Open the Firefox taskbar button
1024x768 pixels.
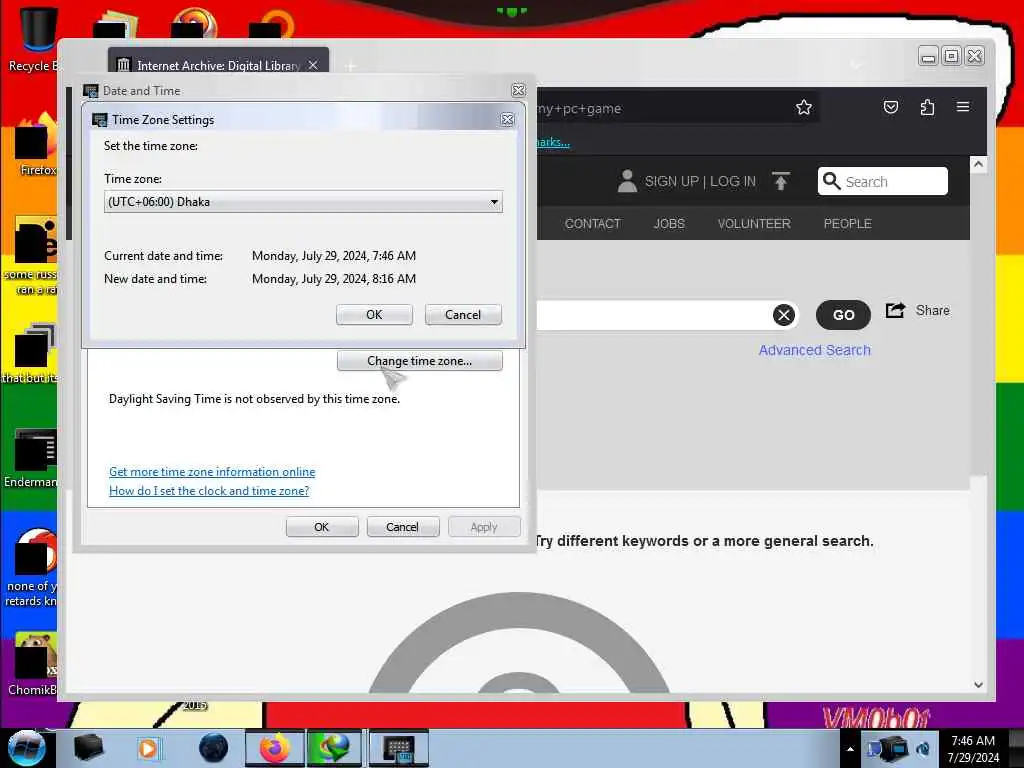pos(274,748)
